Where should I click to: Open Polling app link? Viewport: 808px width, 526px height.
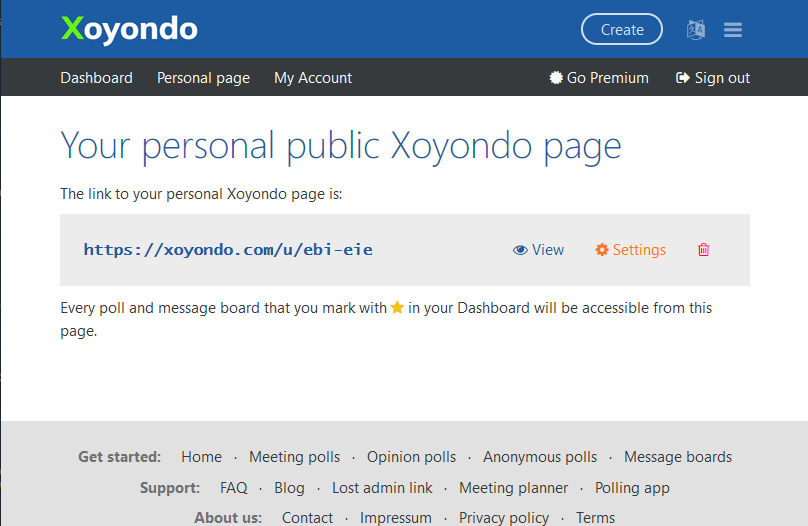[x=632, y=488]
